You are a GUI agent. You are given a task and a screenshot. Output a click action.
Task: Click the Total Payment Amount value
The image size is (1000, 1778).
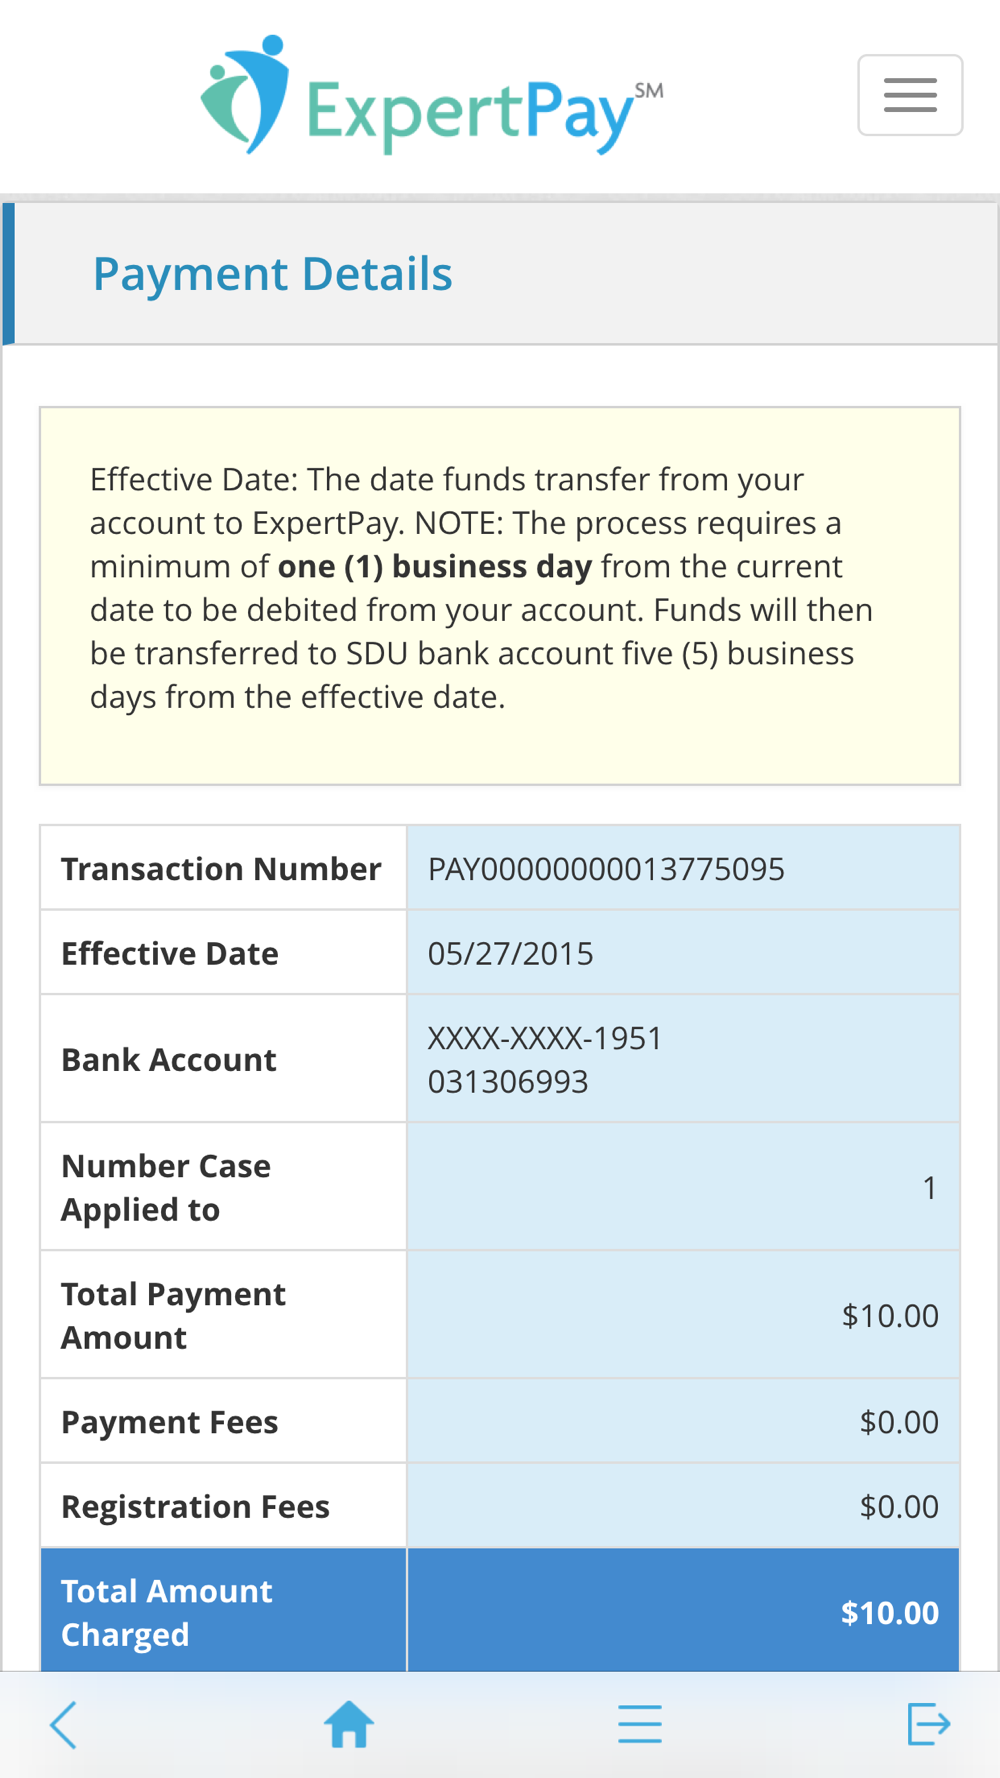[889, 1316]
